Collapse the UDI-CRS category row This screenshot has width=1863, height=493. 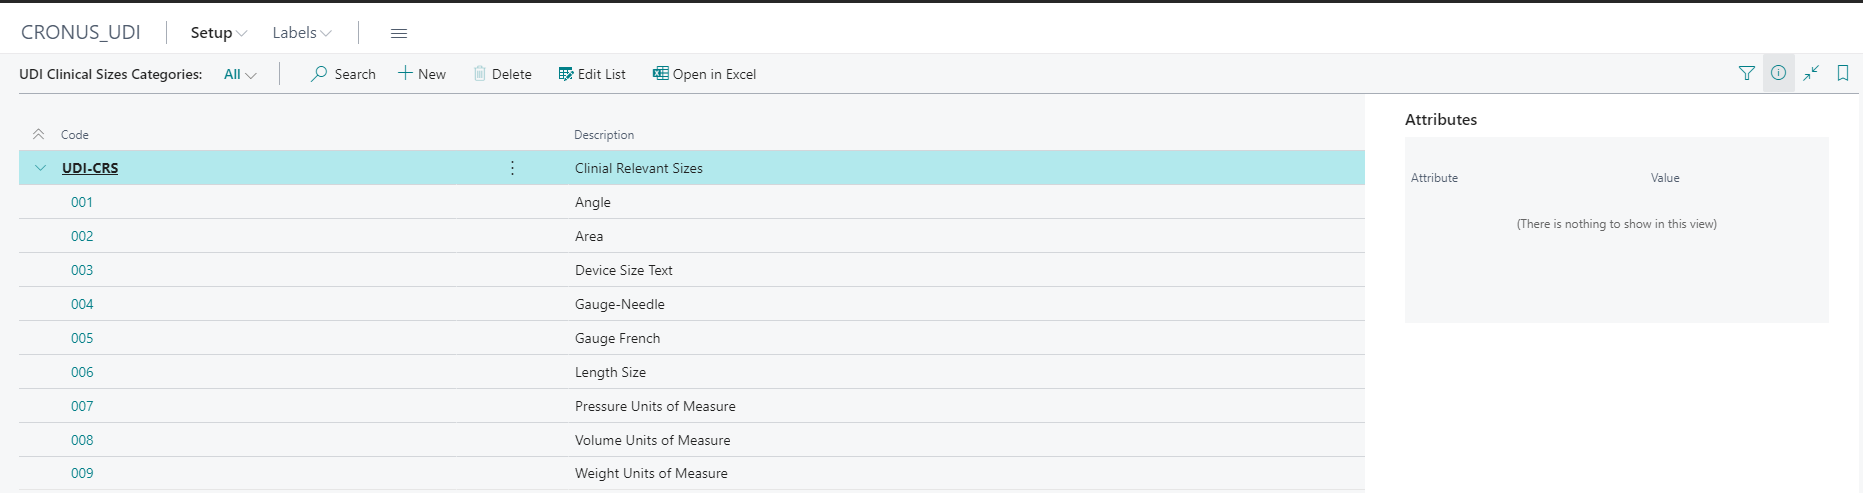click(x=40, y=168)
